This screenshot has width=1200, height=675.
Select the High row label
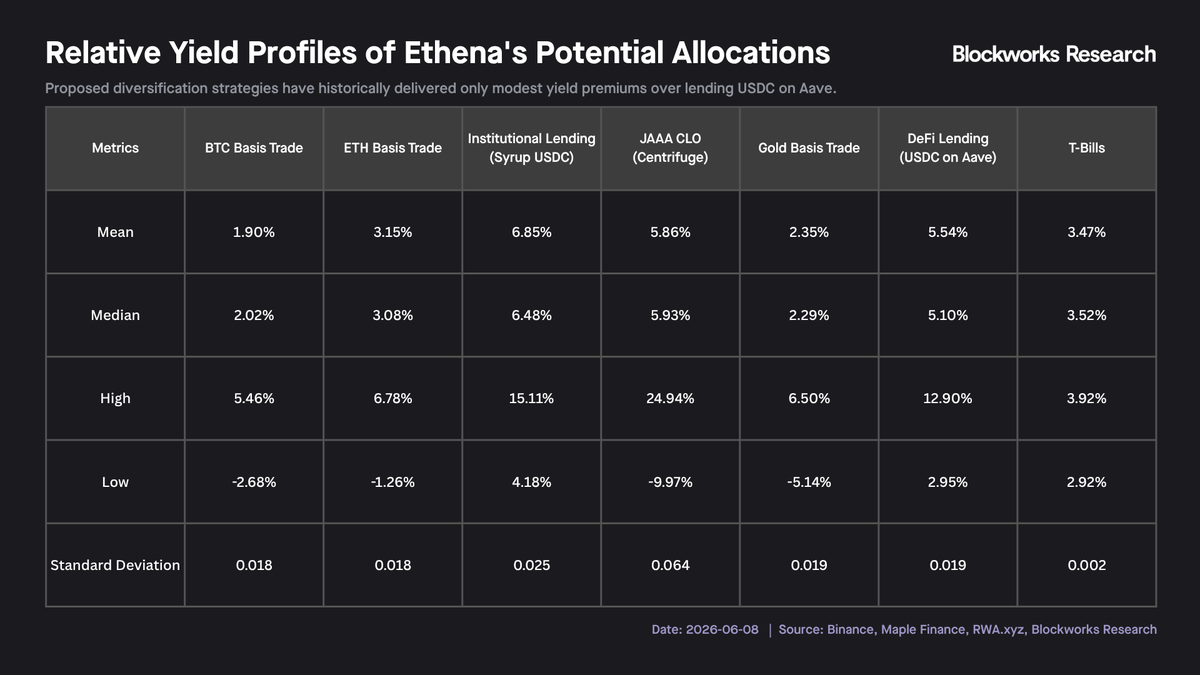click(x=115, y=398)
